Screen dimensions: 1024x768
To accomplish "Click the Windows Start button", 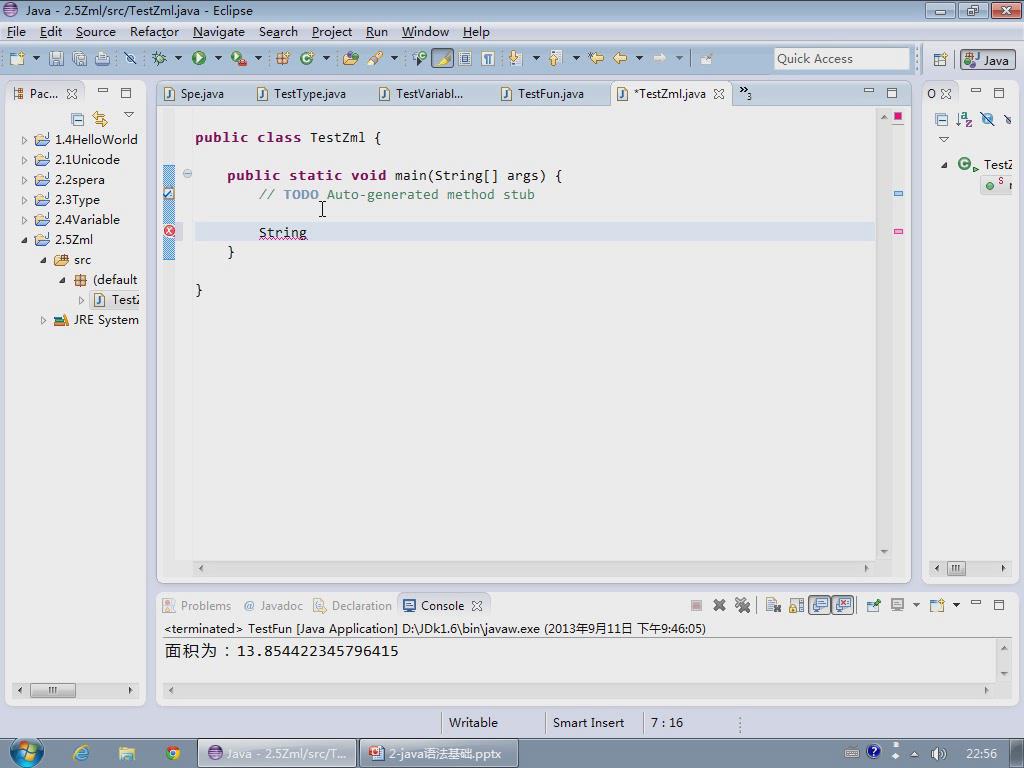I will pyautogui.click(x=26, y=752).
